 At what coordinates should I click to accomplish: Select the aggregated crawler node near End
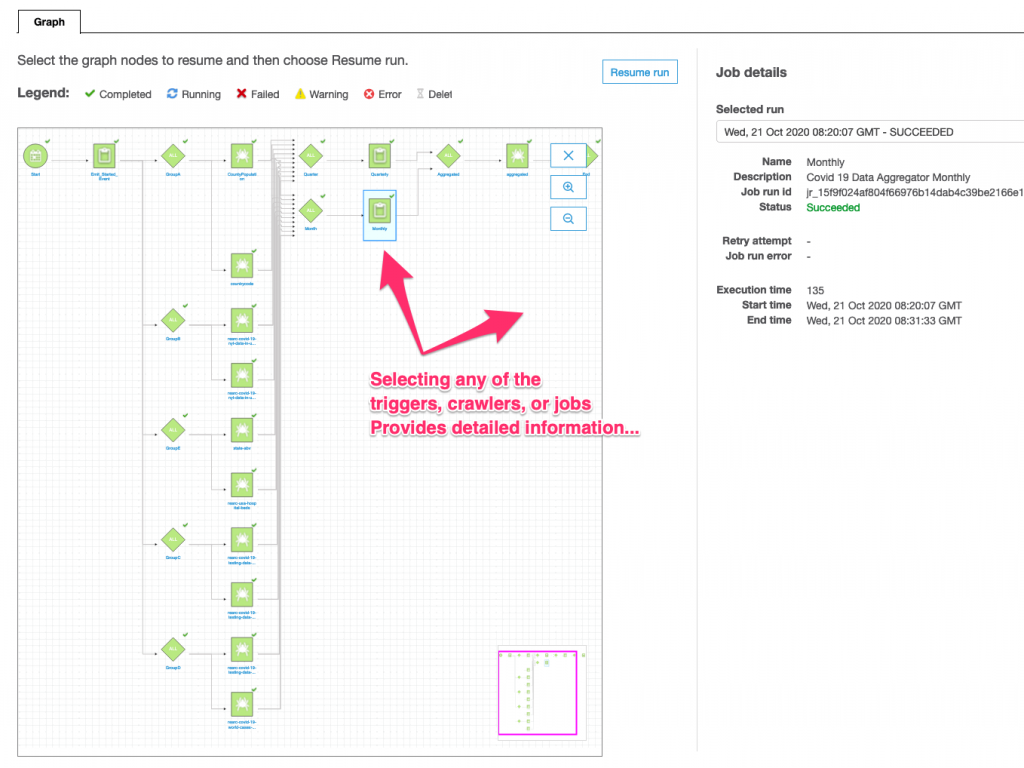516,156
